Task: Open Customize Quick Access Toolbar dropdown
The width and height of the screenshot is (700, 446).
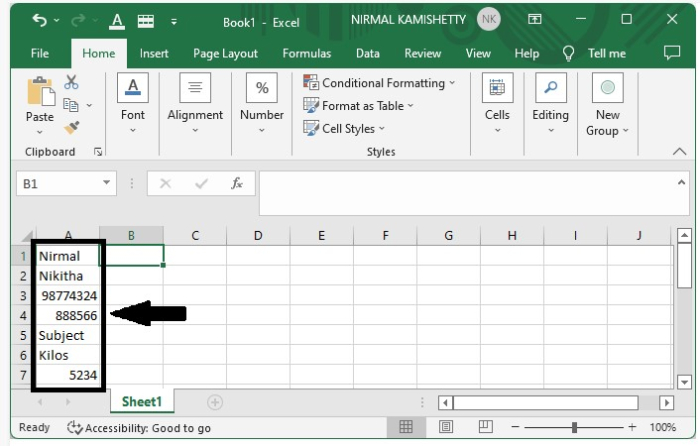Action: [174, 21]
